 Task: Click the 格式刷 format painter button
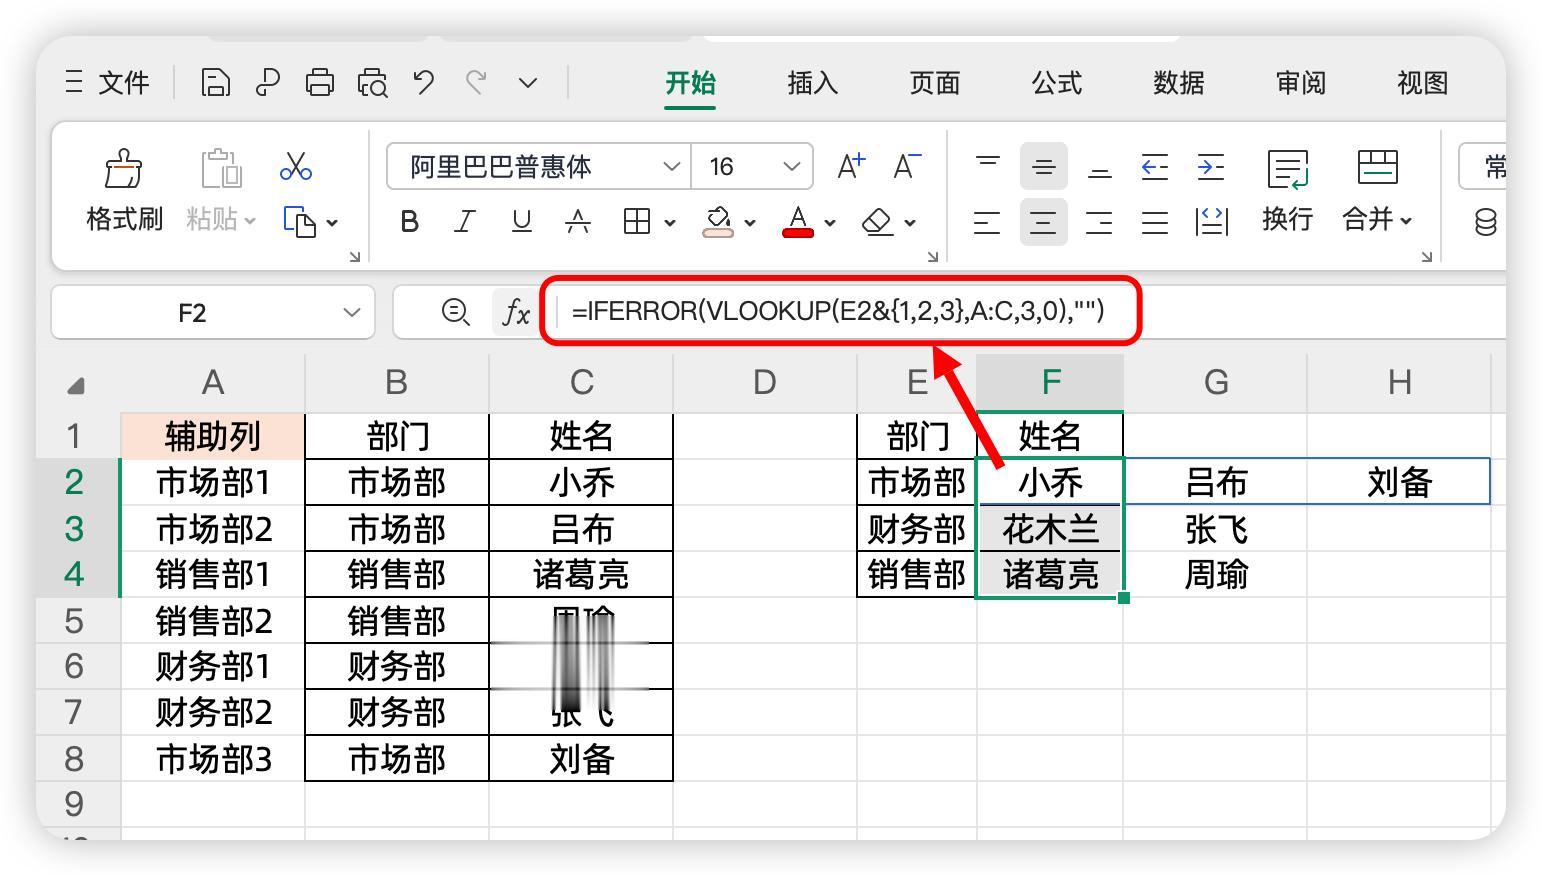(124, 191)
